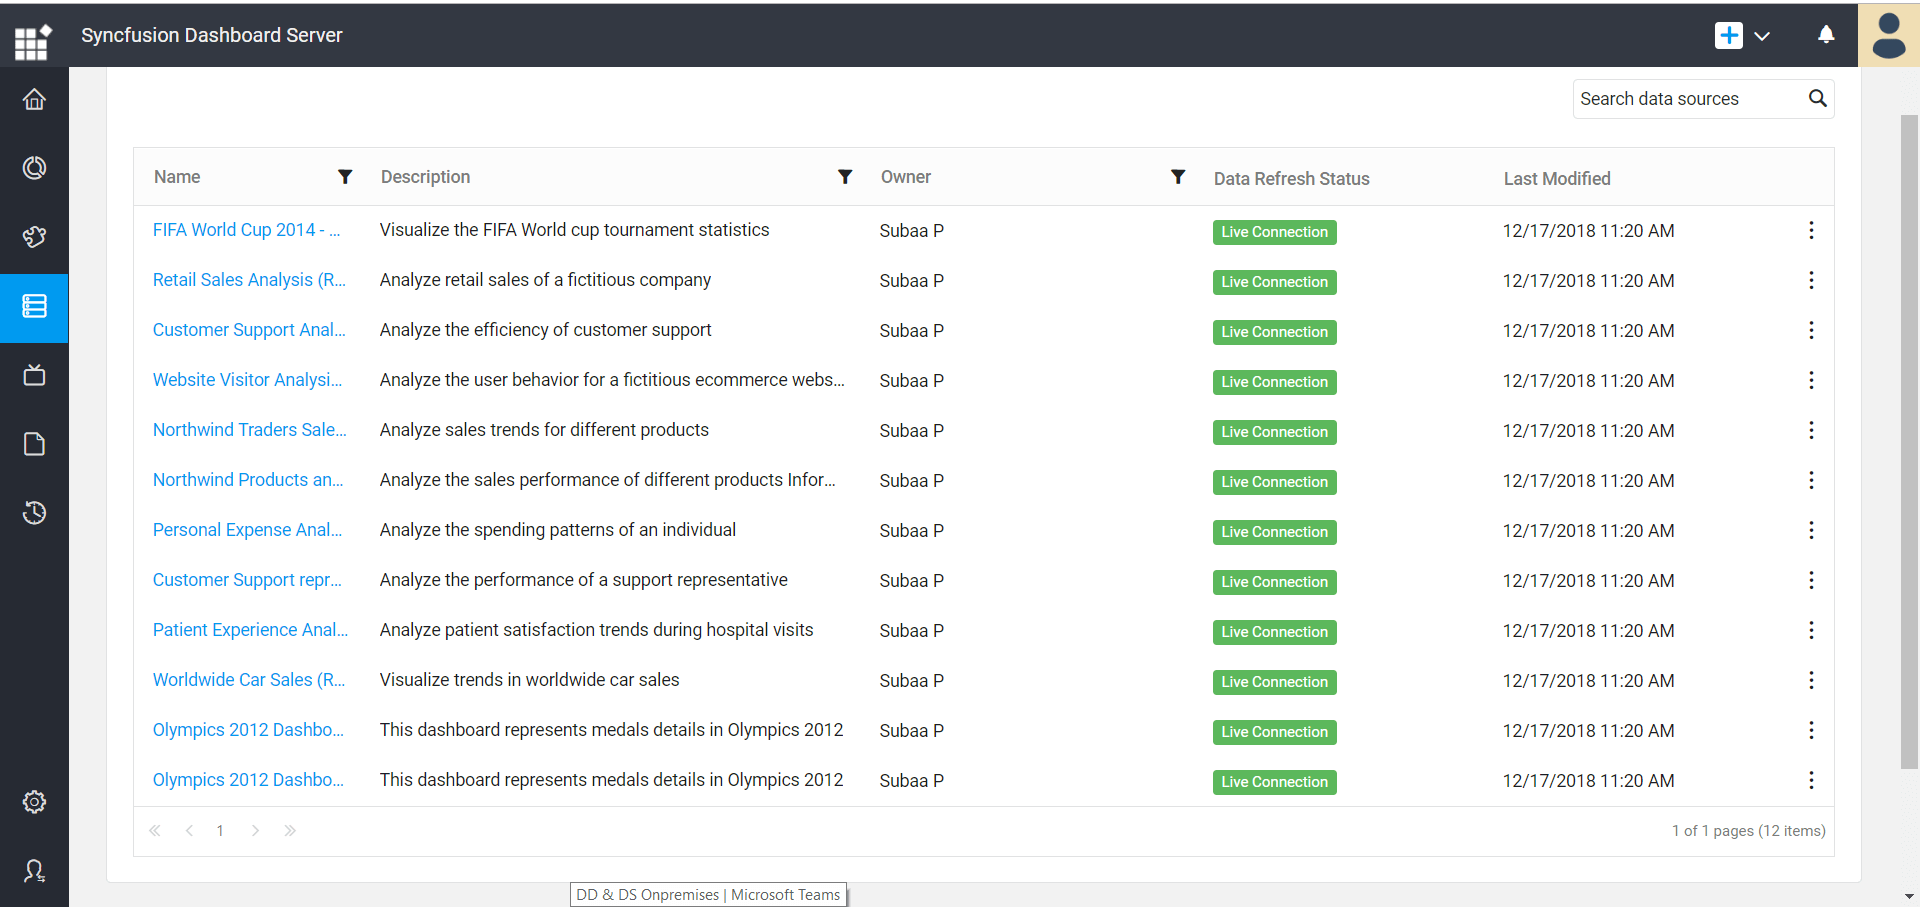Open the Retail Sales Analysis data source

249,280
